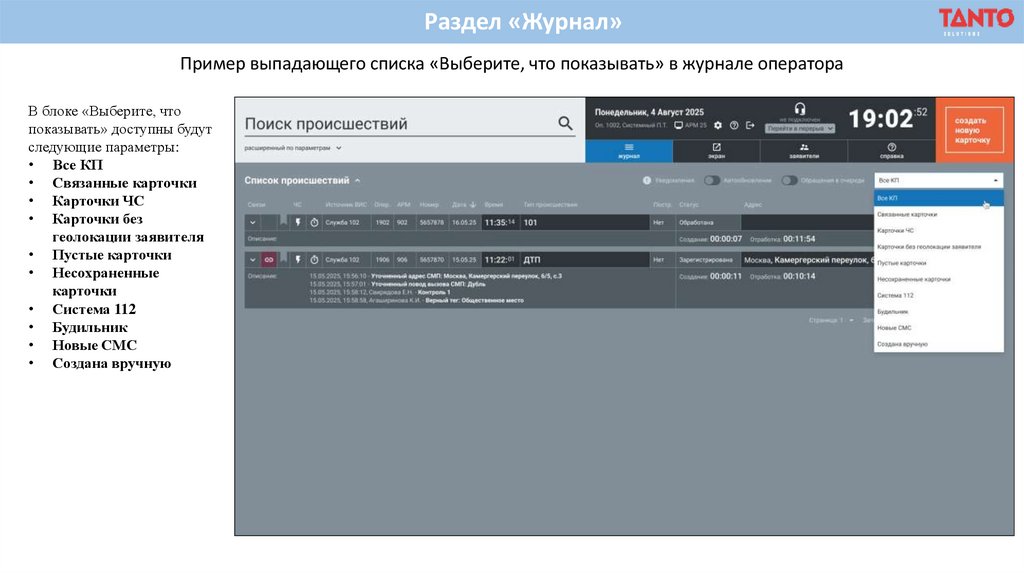Click the time 11:22:01 cell
This screenshot has height=574, width=1024.
click(x=500, y=260)
